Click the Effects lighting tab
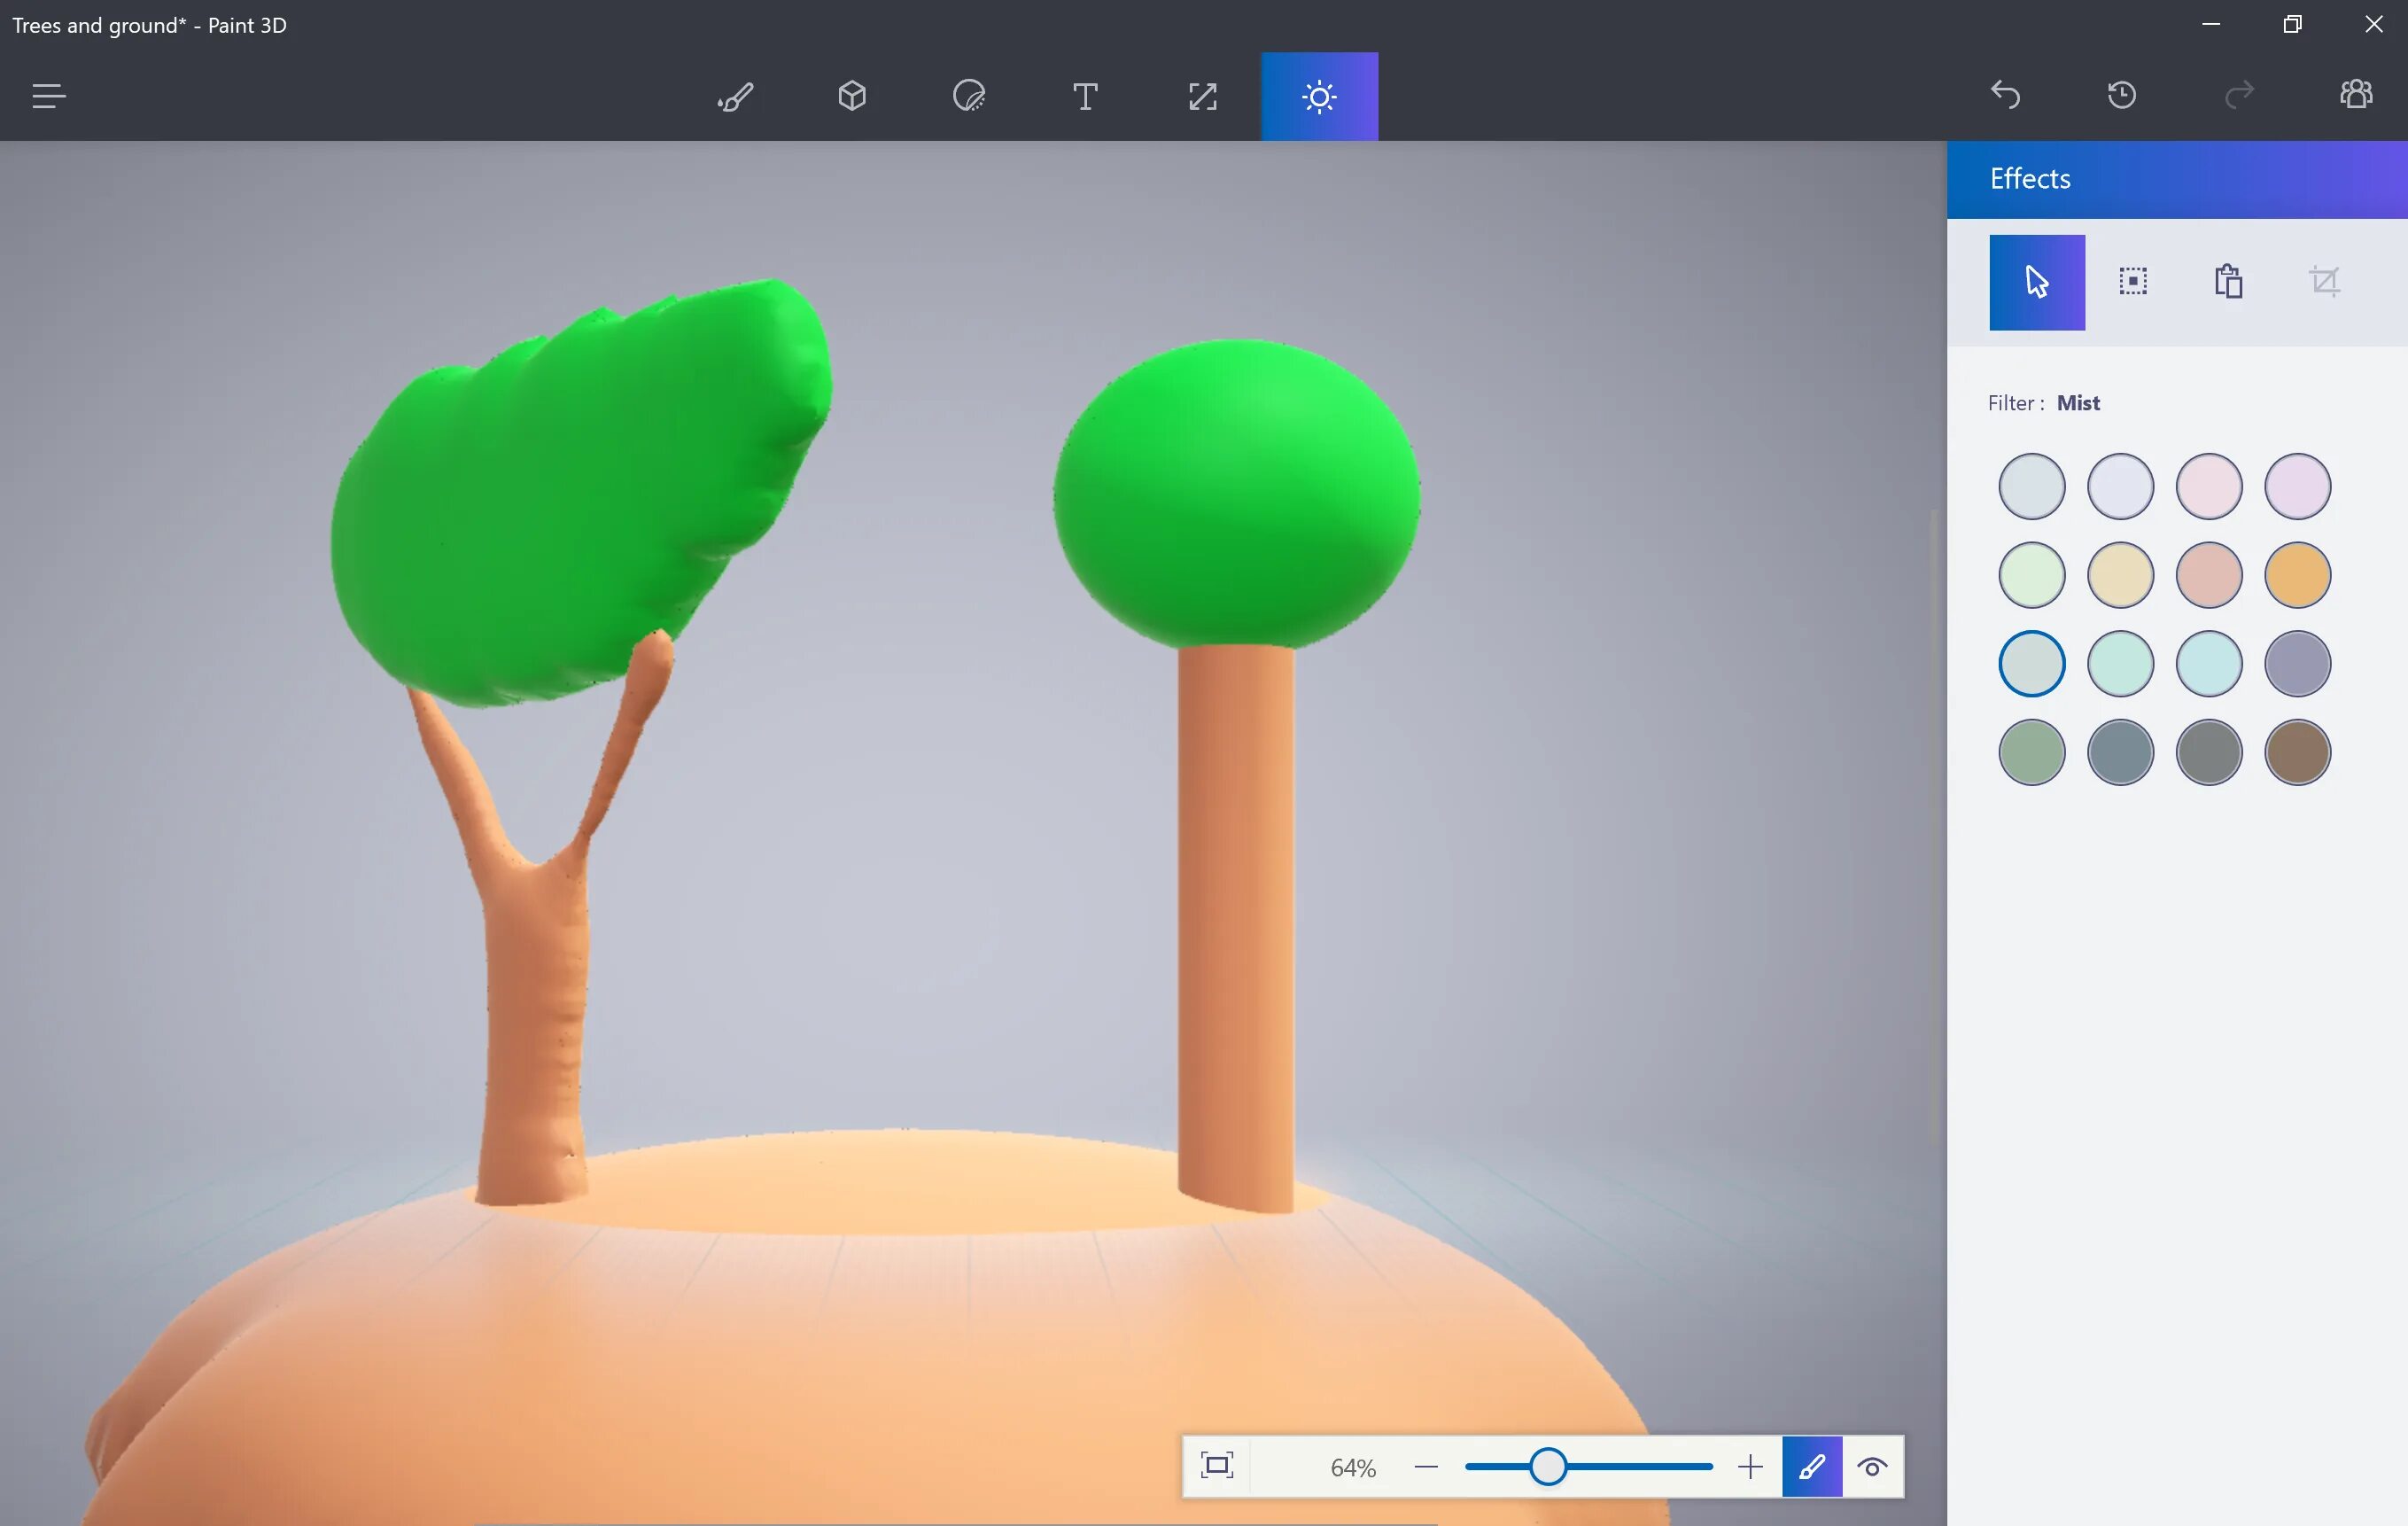Viewport: 2408px width, 1526px height. tap(1319, 97)
